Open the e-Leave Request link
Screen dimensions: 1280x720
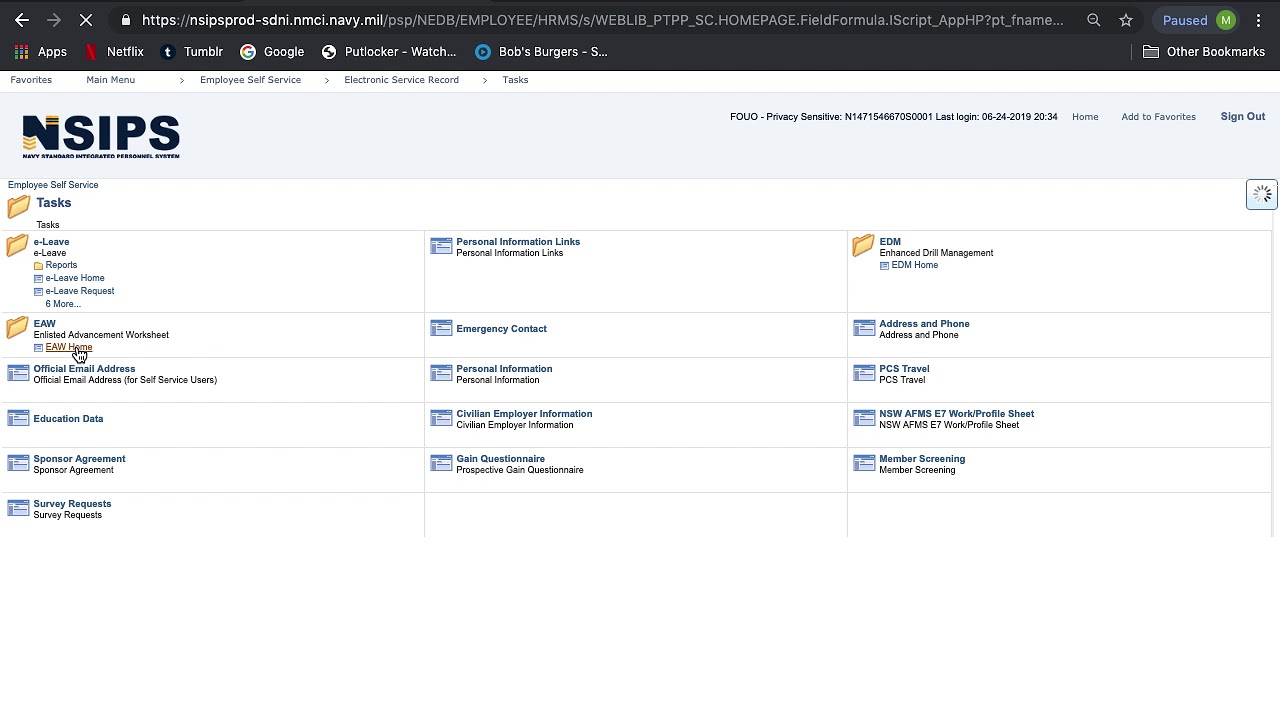click(80, 291)
